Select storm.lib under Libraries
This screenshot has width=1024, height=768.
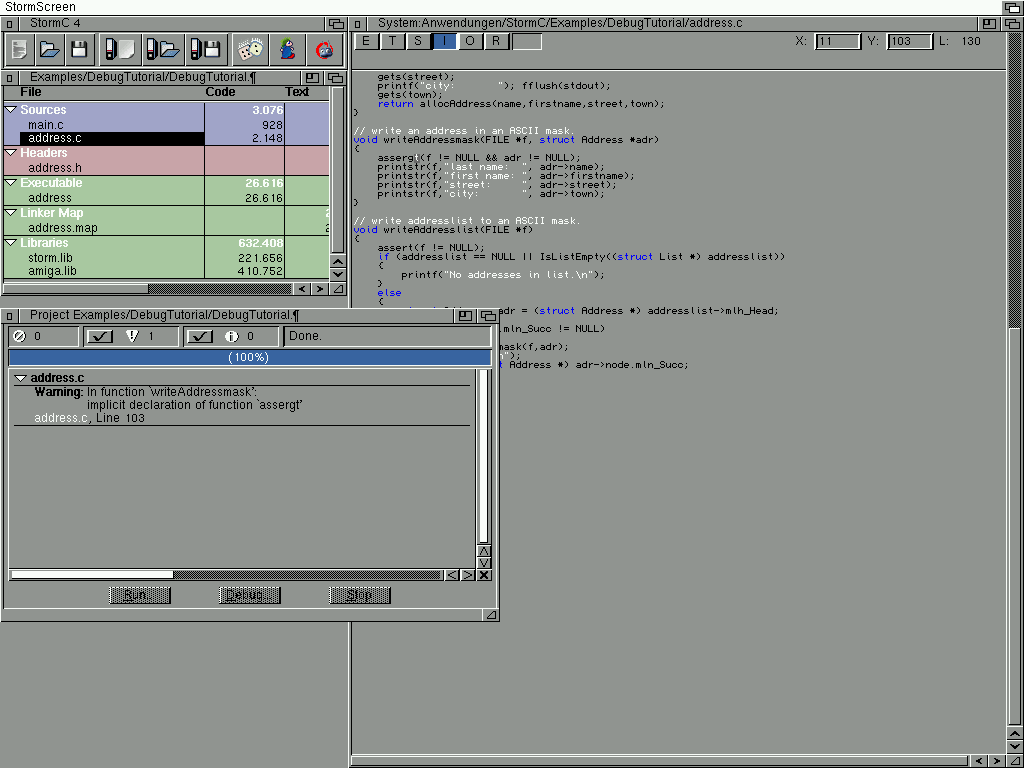(x=50, y=258)
